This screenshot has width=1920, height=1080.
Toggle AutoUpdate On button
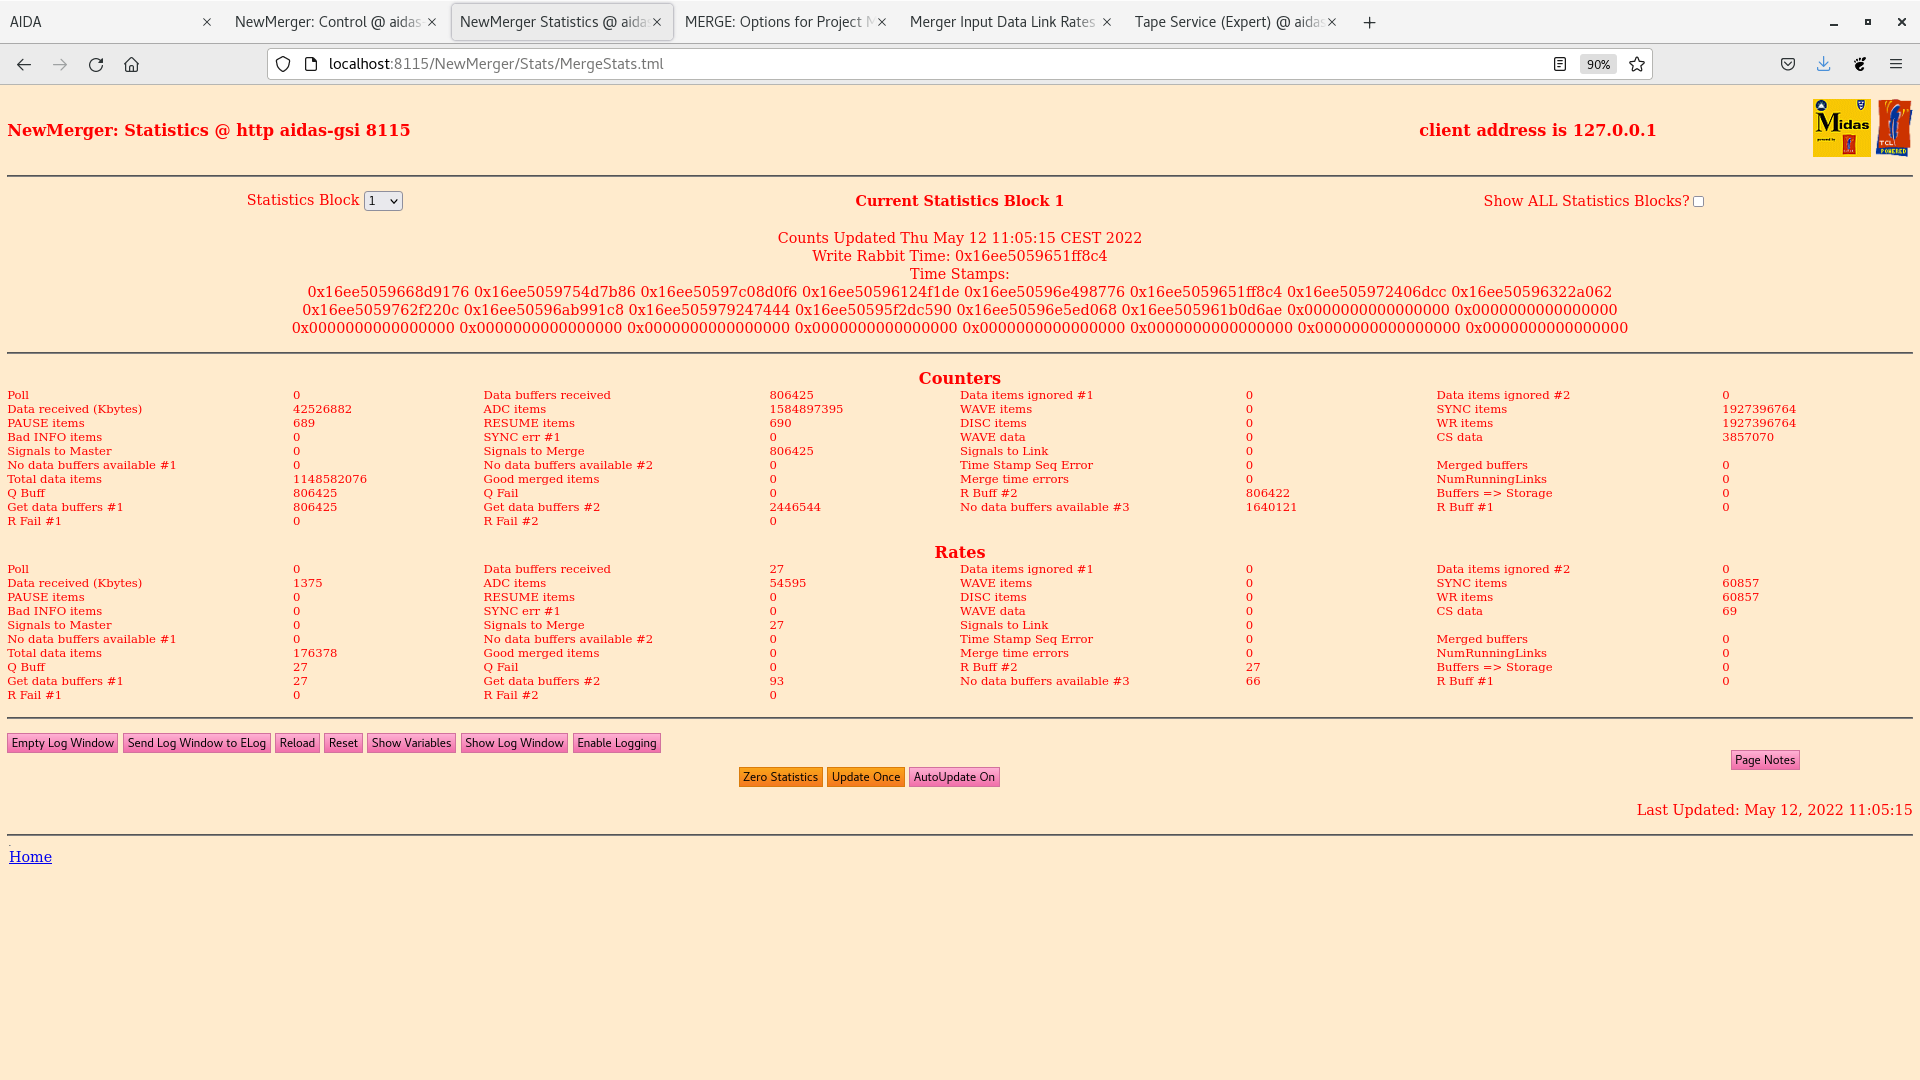[x=954, y=777]
